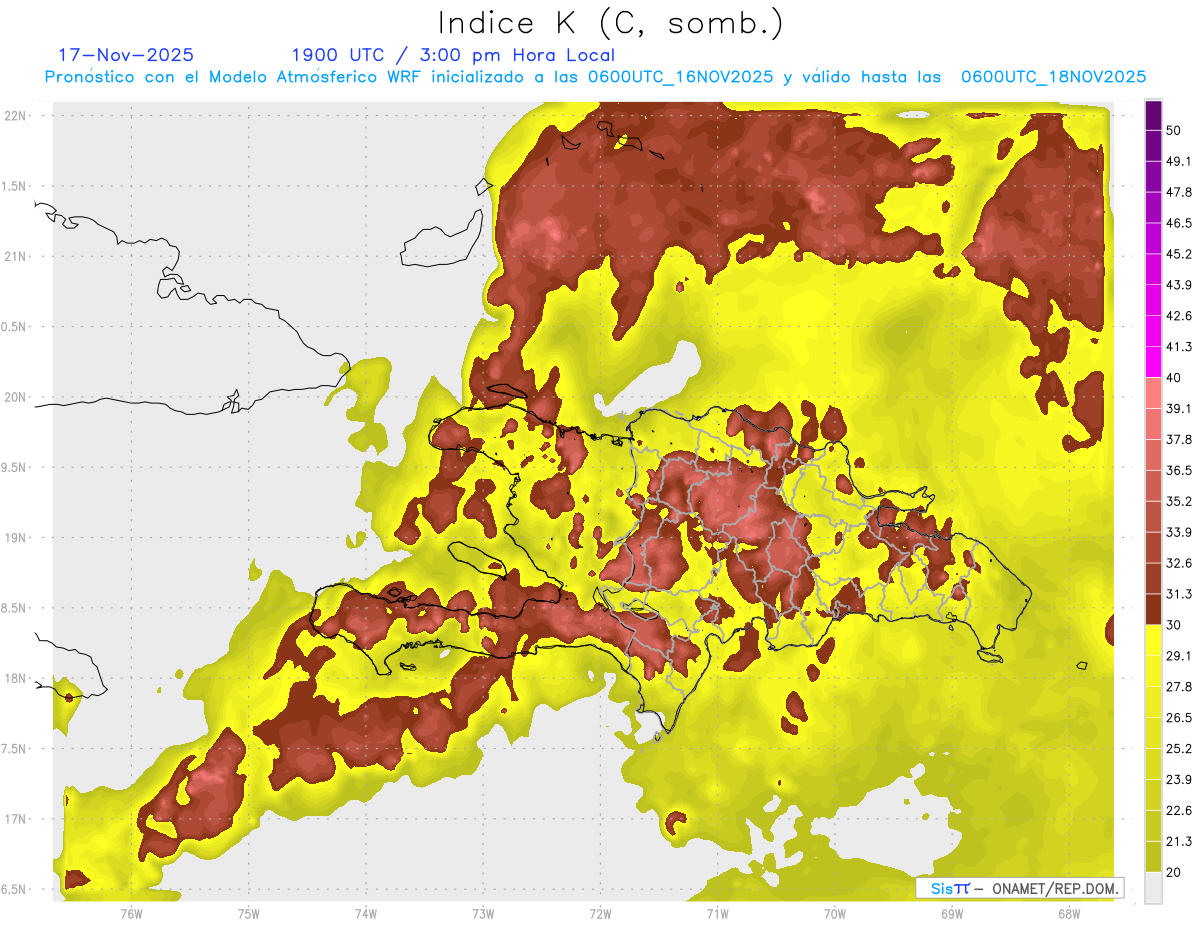Image resolution: width=1200 pixels, height=927 pixels.
Task: Click legend value '33.9'
Action: tap(1179, 532)
